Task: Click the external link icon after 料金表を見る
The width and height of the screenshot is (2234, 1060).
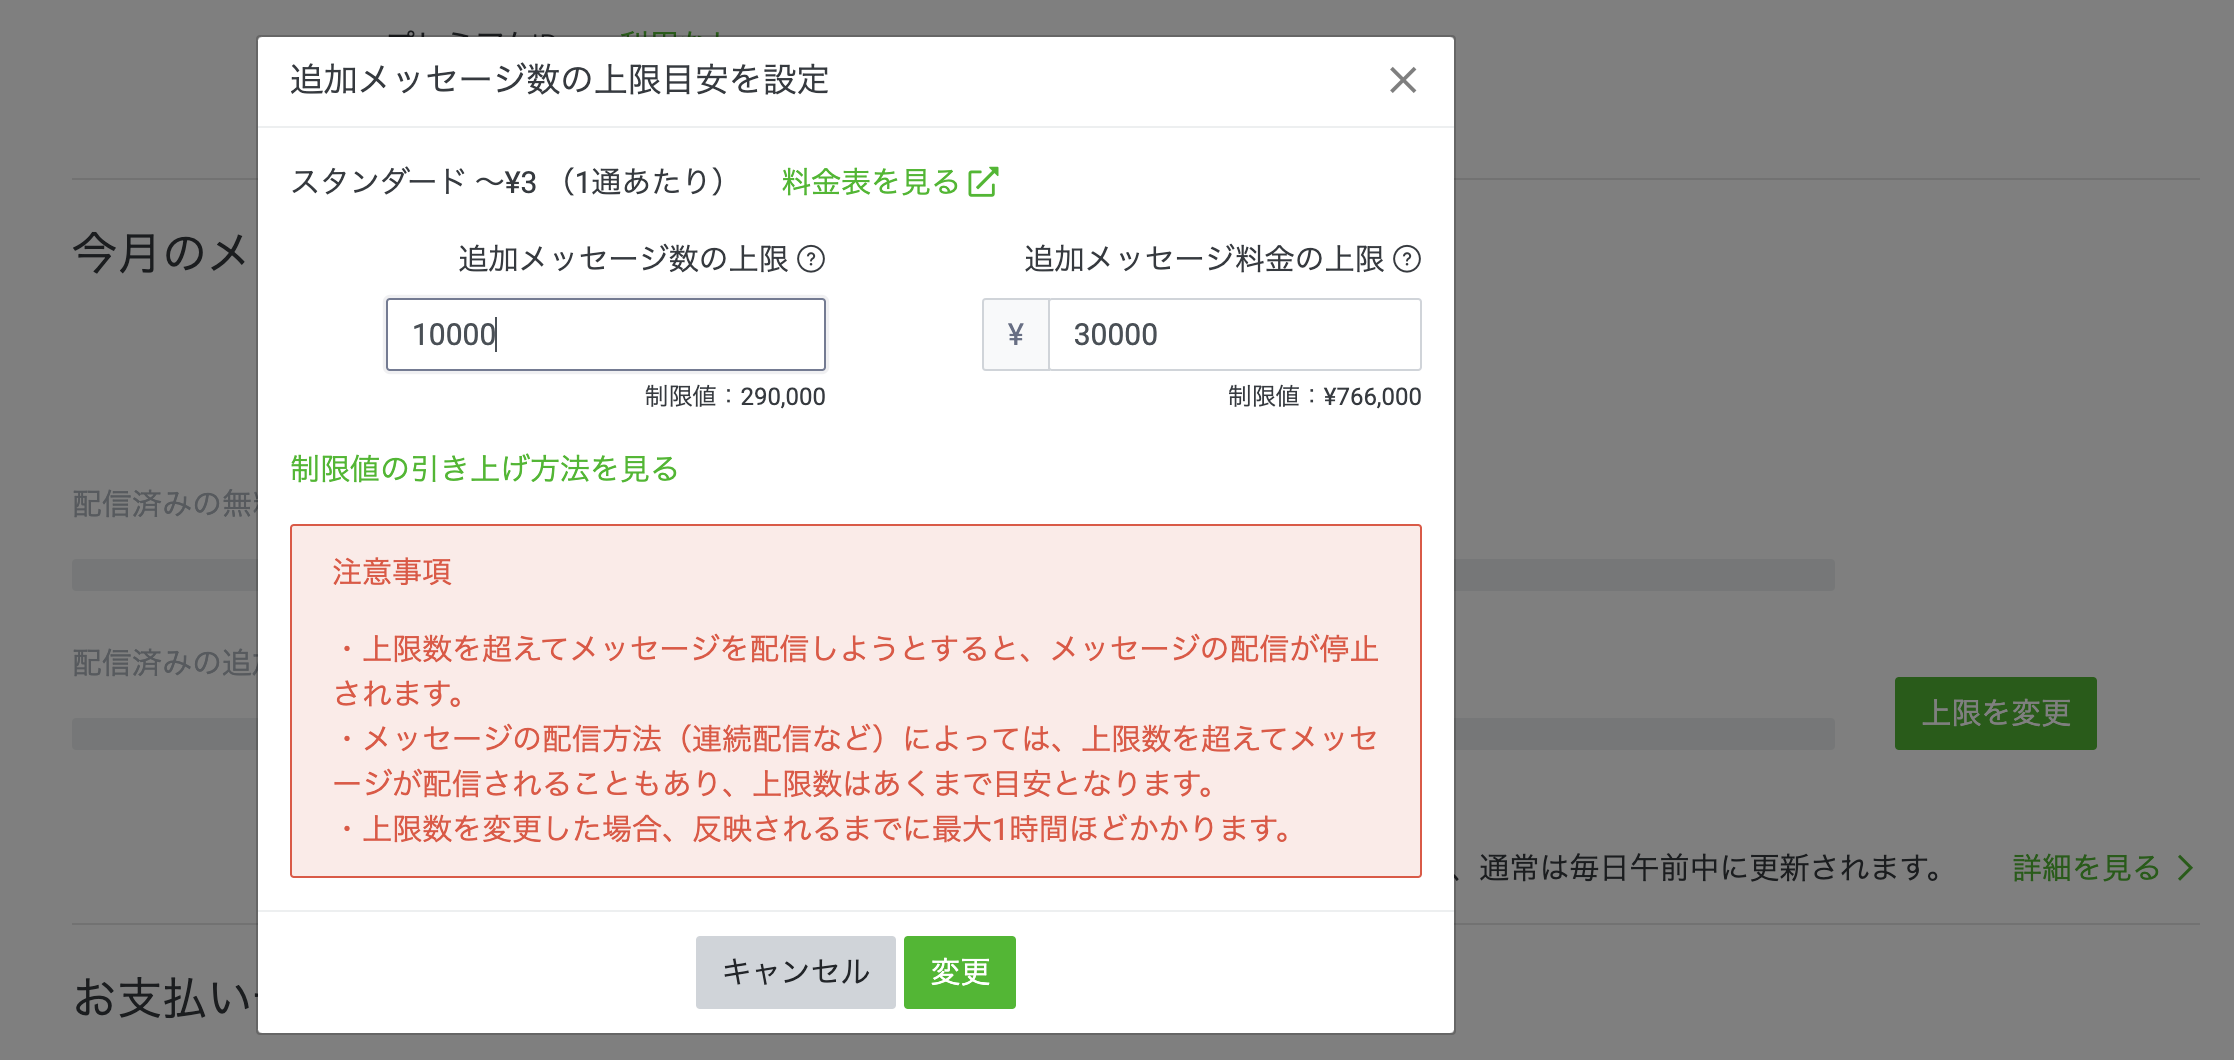Action: 983,182
